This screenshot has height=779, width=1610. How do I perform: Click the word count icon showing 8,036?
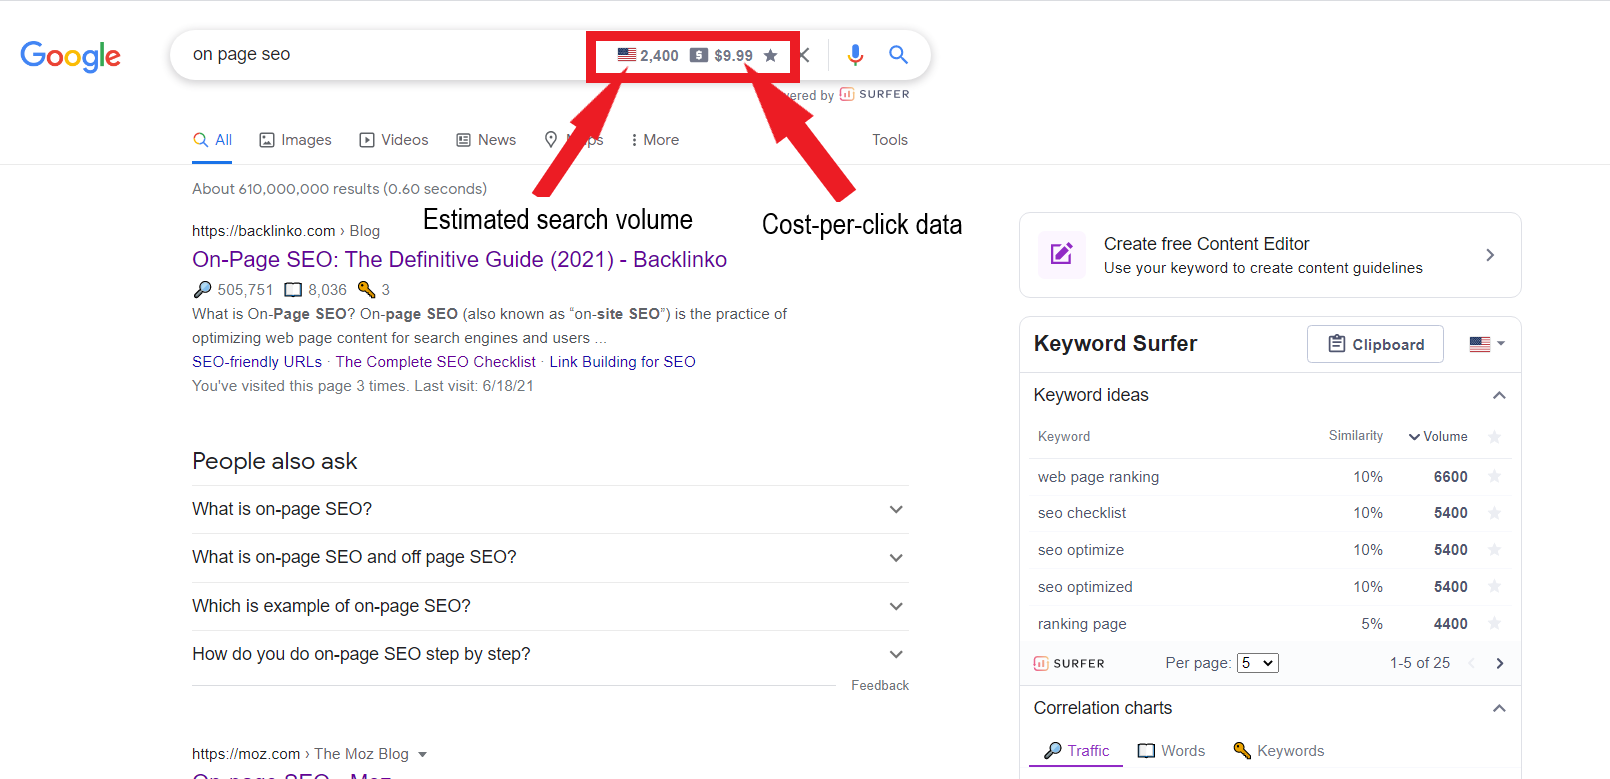click(293, 290)
